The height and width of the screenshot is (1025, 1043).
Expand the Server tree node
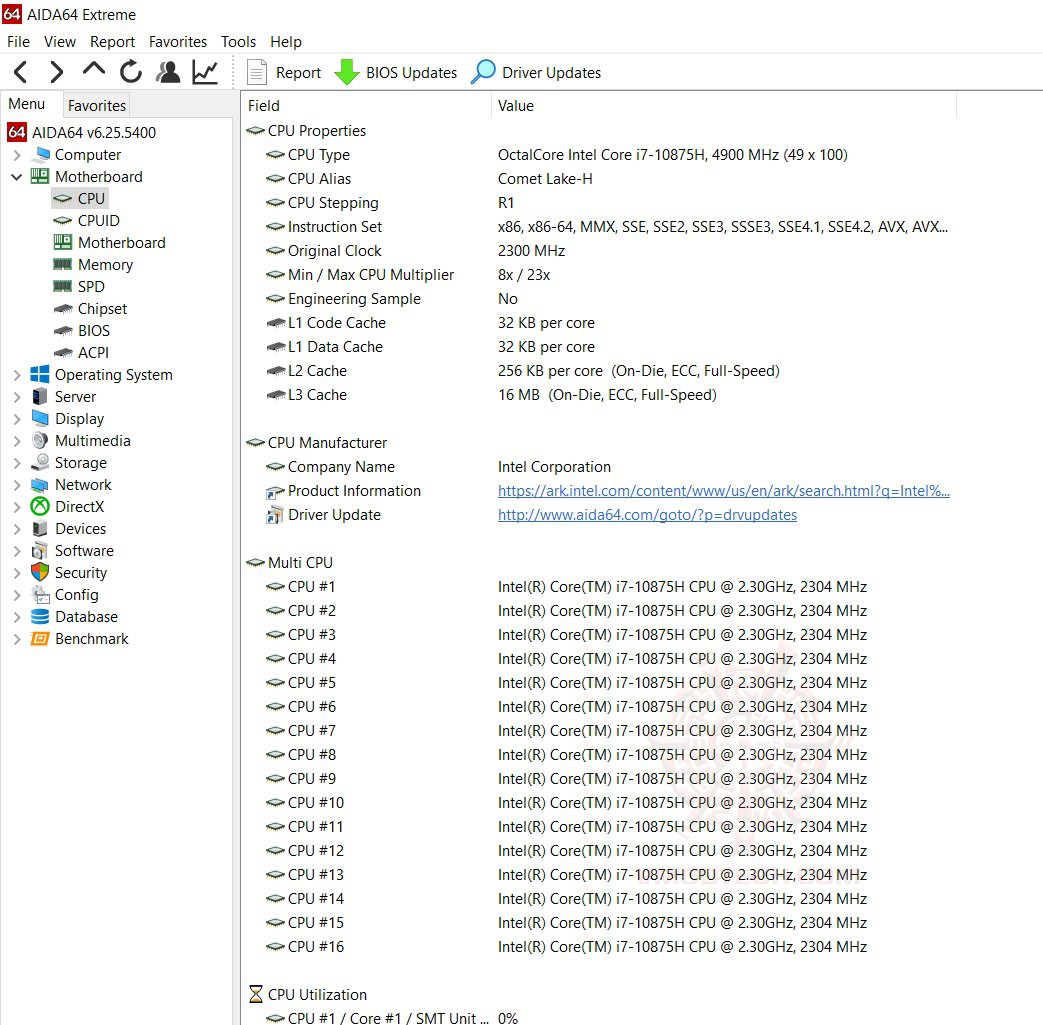pos(17,397)
